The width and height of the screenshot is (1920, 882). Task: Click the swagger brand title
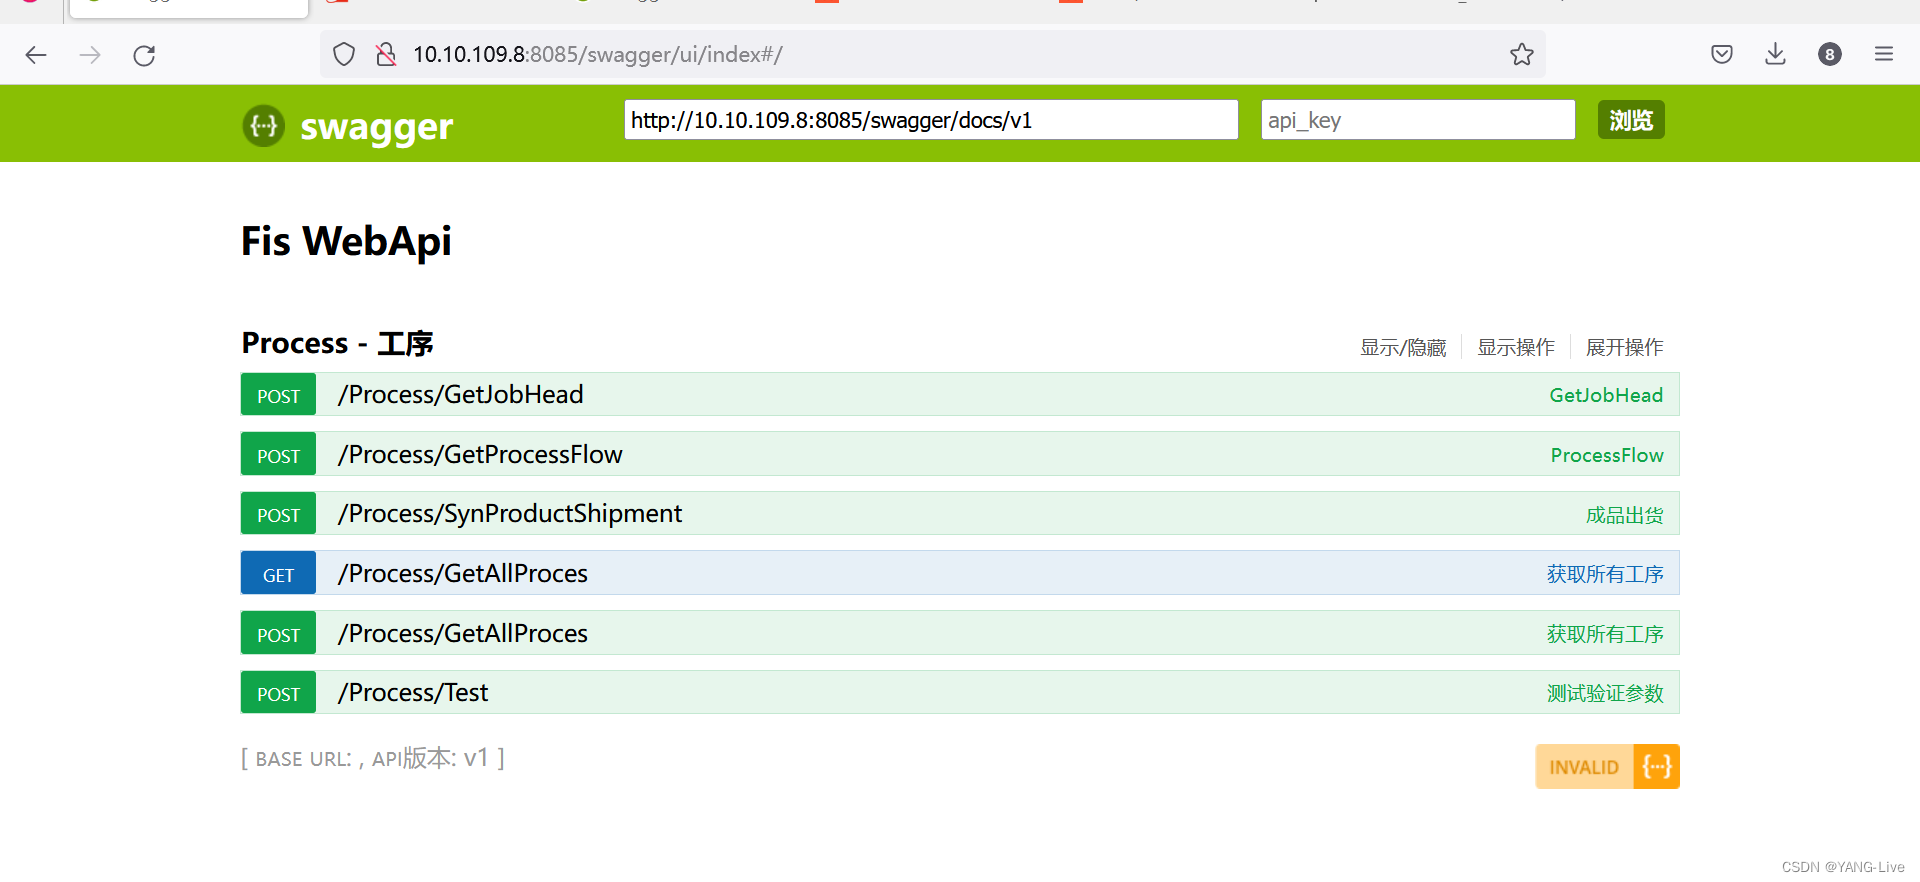(x=377, y=127)
